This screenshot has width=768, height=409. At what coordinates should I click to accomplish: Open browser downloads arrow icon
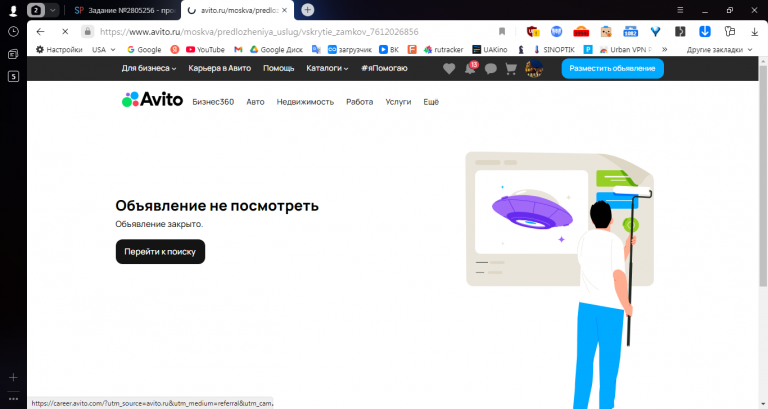tap(754, 31)
